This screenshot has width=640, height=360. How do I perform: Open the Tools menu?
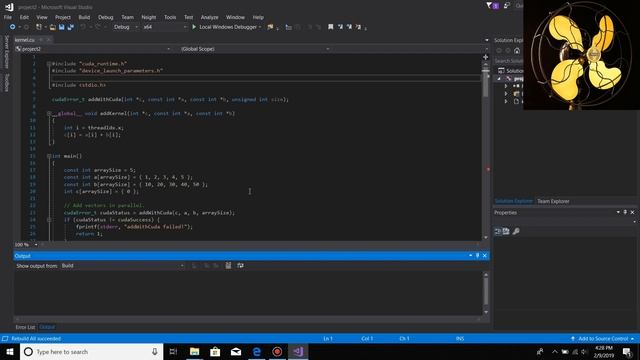point(170,17)
